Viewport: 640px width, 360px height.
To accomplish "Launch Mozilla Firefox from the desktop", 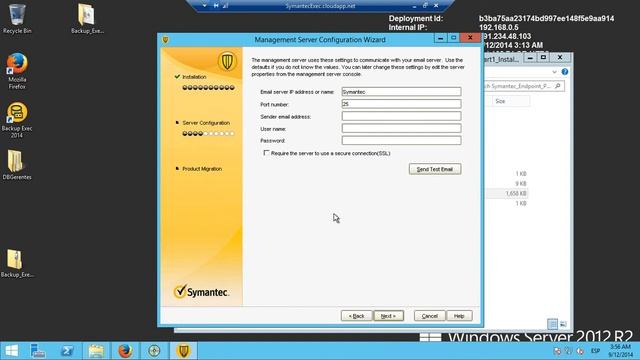I will point(17,71).
